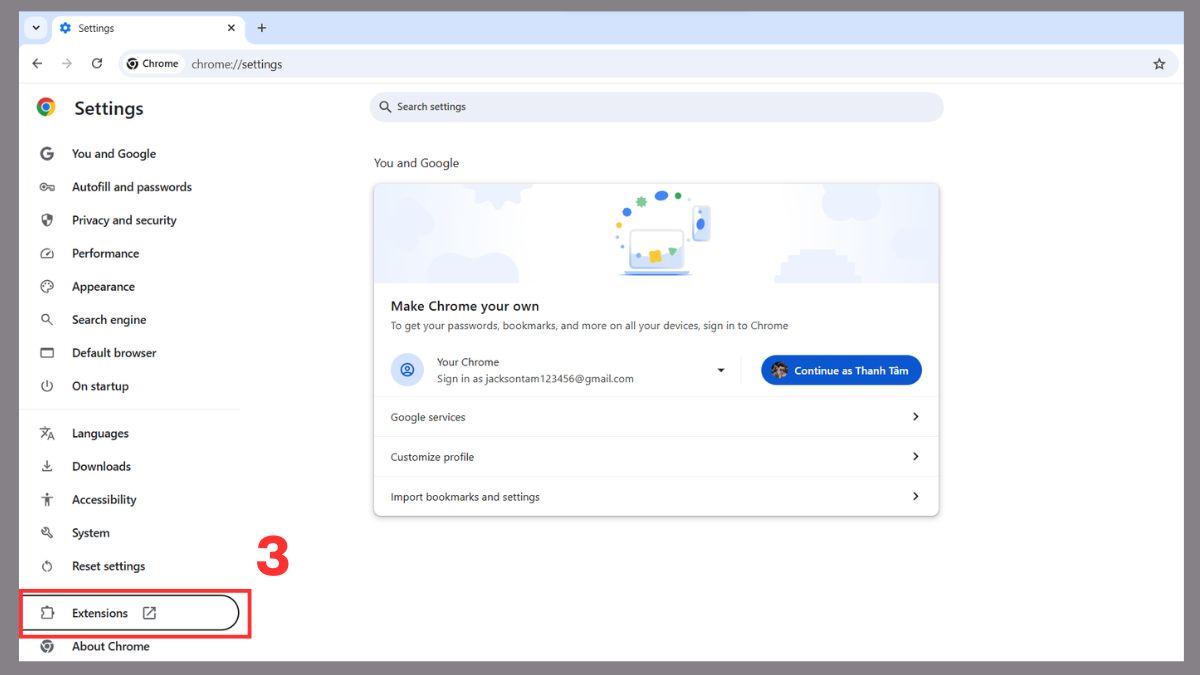This screenshot has width=1200, height=675.
Task: Click the Chrome site info chip
Action: pyautogui.click(x=153, y=64)
